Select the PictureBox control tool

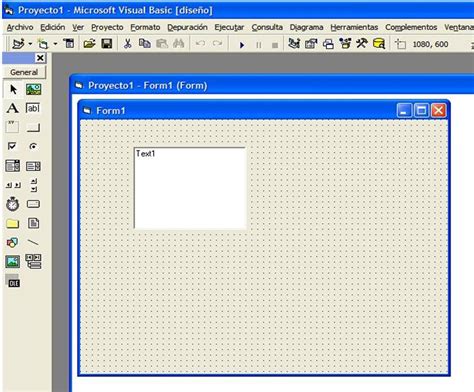point(33,89)
